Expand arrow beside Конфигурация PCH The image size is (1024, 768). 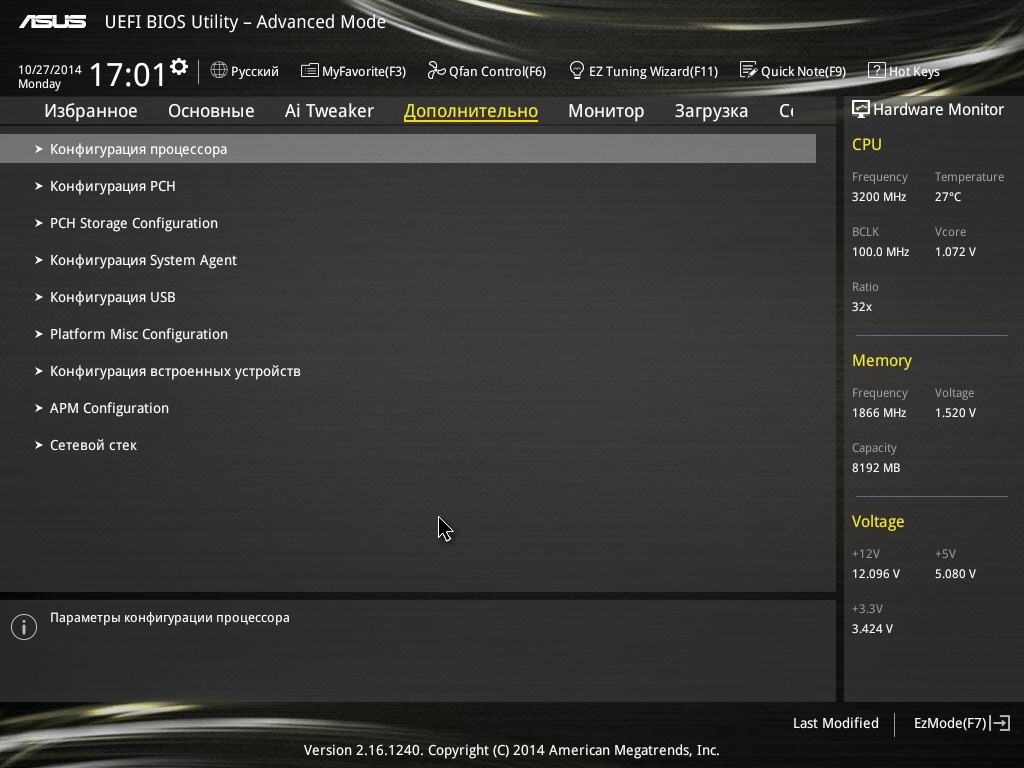(x=39, y=186)
